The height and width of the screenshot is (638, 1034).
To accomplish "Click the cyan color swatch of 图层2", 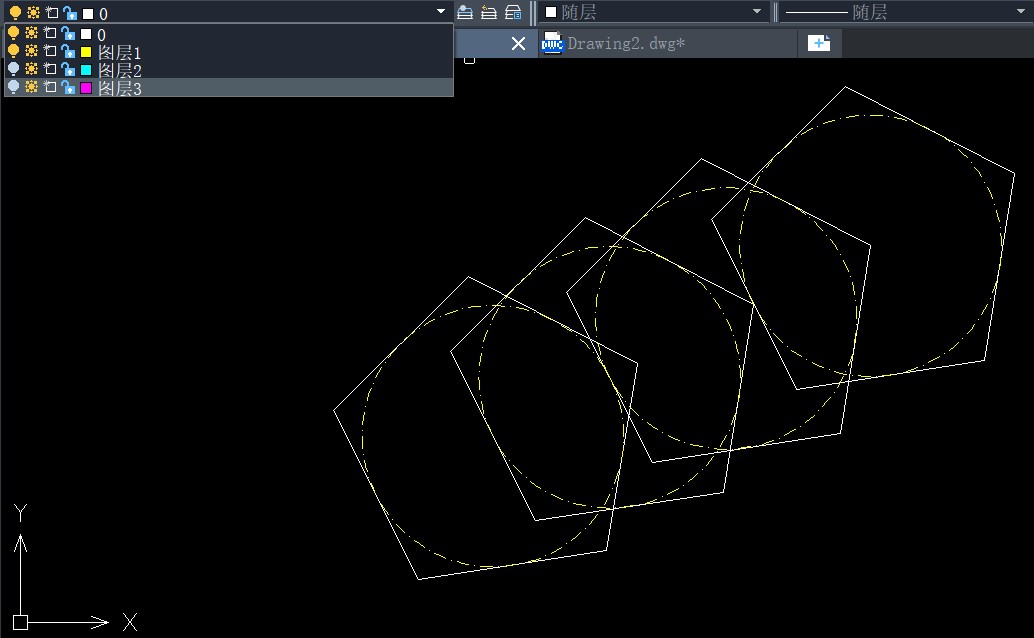I will pos(86,69).
